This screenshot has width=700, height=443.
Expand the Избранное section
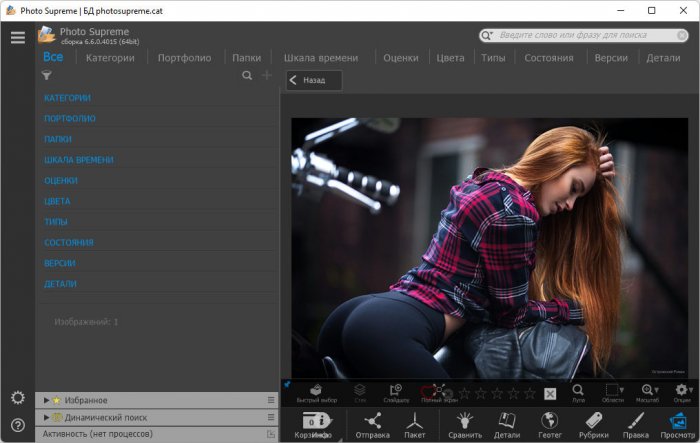click(46, 400)
